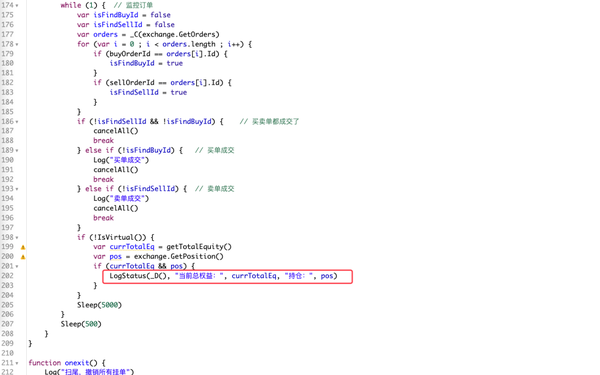Collapse the onexit function at line 211
Screen dimensions: 600x375
(x=17, y=363)
